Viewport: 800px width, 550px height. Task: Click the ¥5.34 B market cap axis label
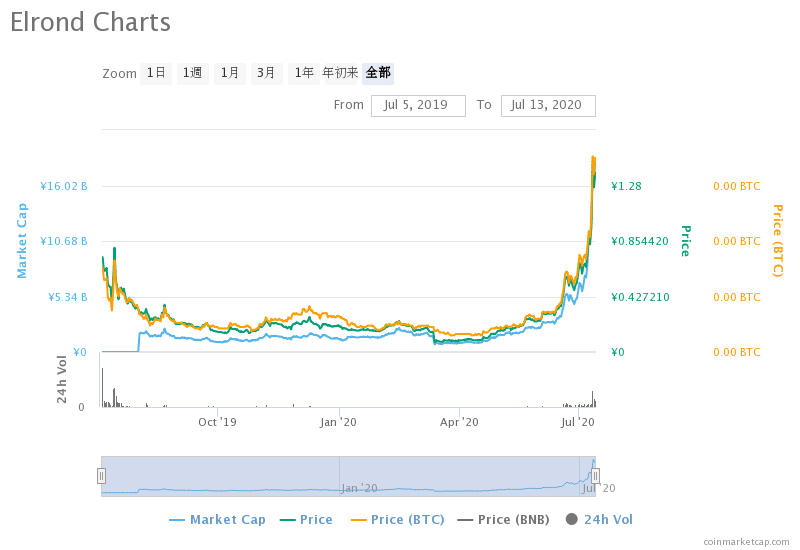(67, 297)
